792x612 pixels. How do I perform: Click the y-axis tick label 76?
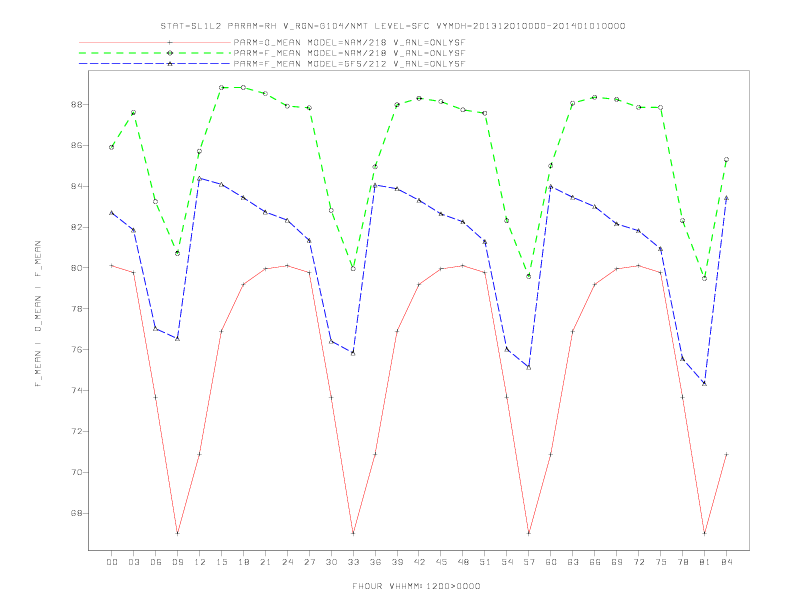78,350
